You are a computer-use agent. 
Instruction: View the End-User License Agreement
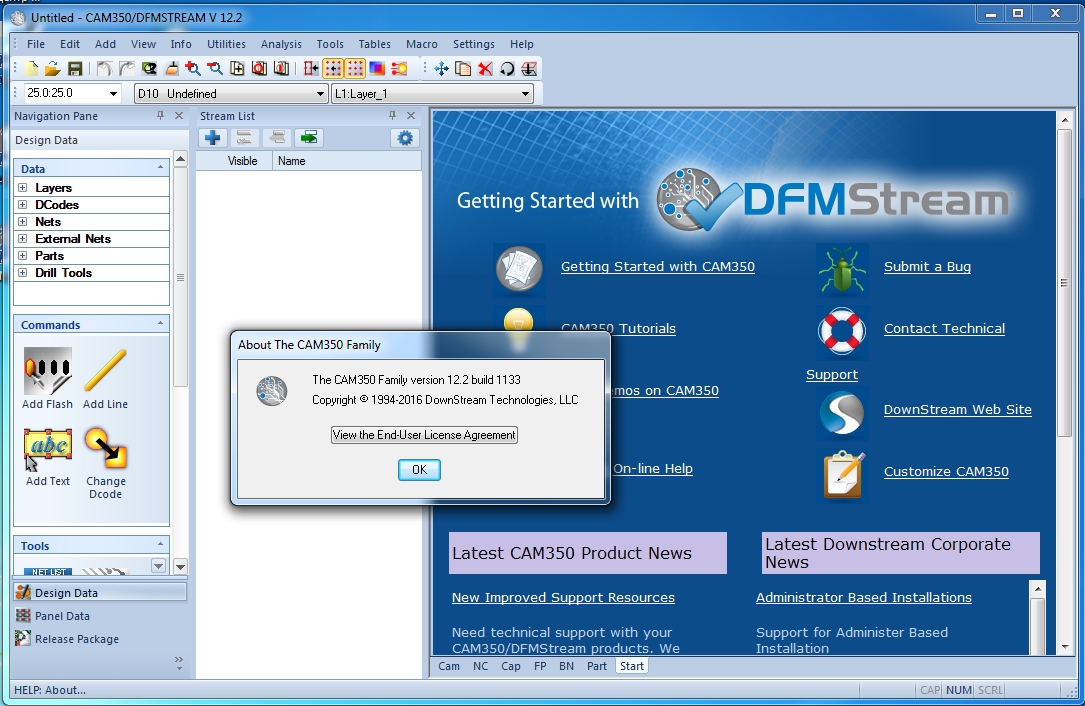pos(424,435)
